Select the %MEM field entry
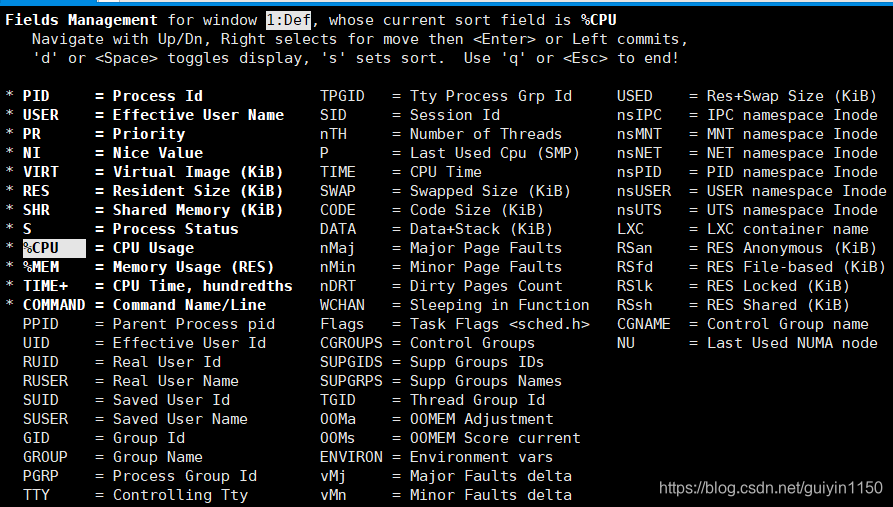This screenshot has width=893, height=507. pos(40,267)
